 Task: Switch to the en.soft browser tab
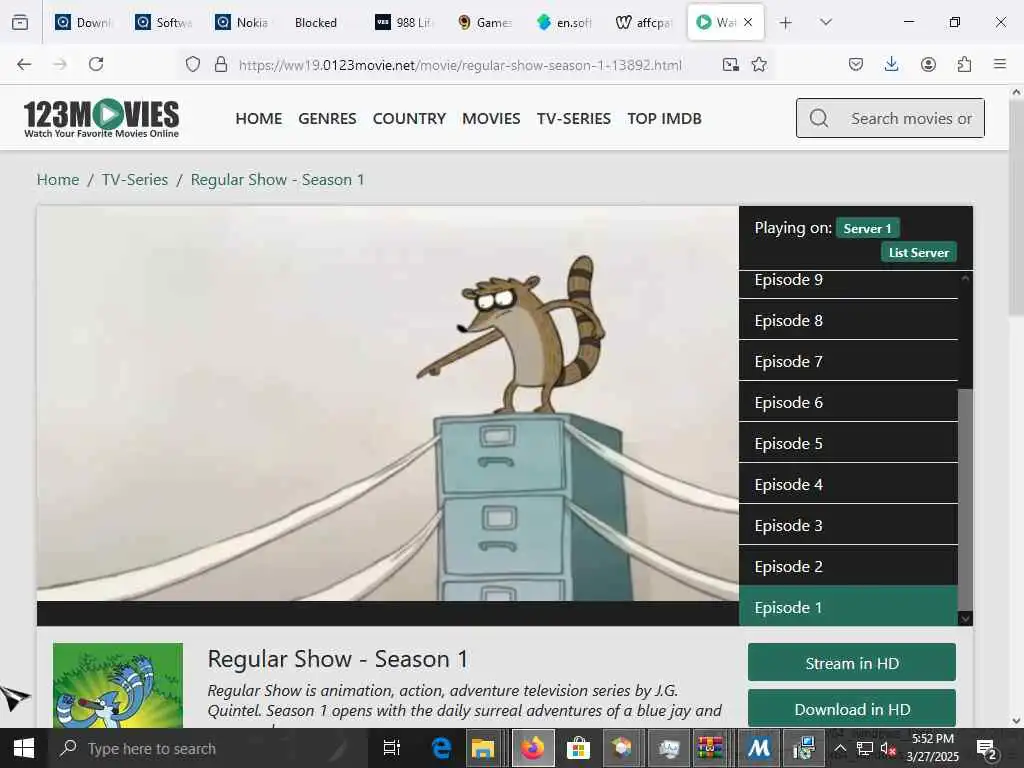coord(564,23)
